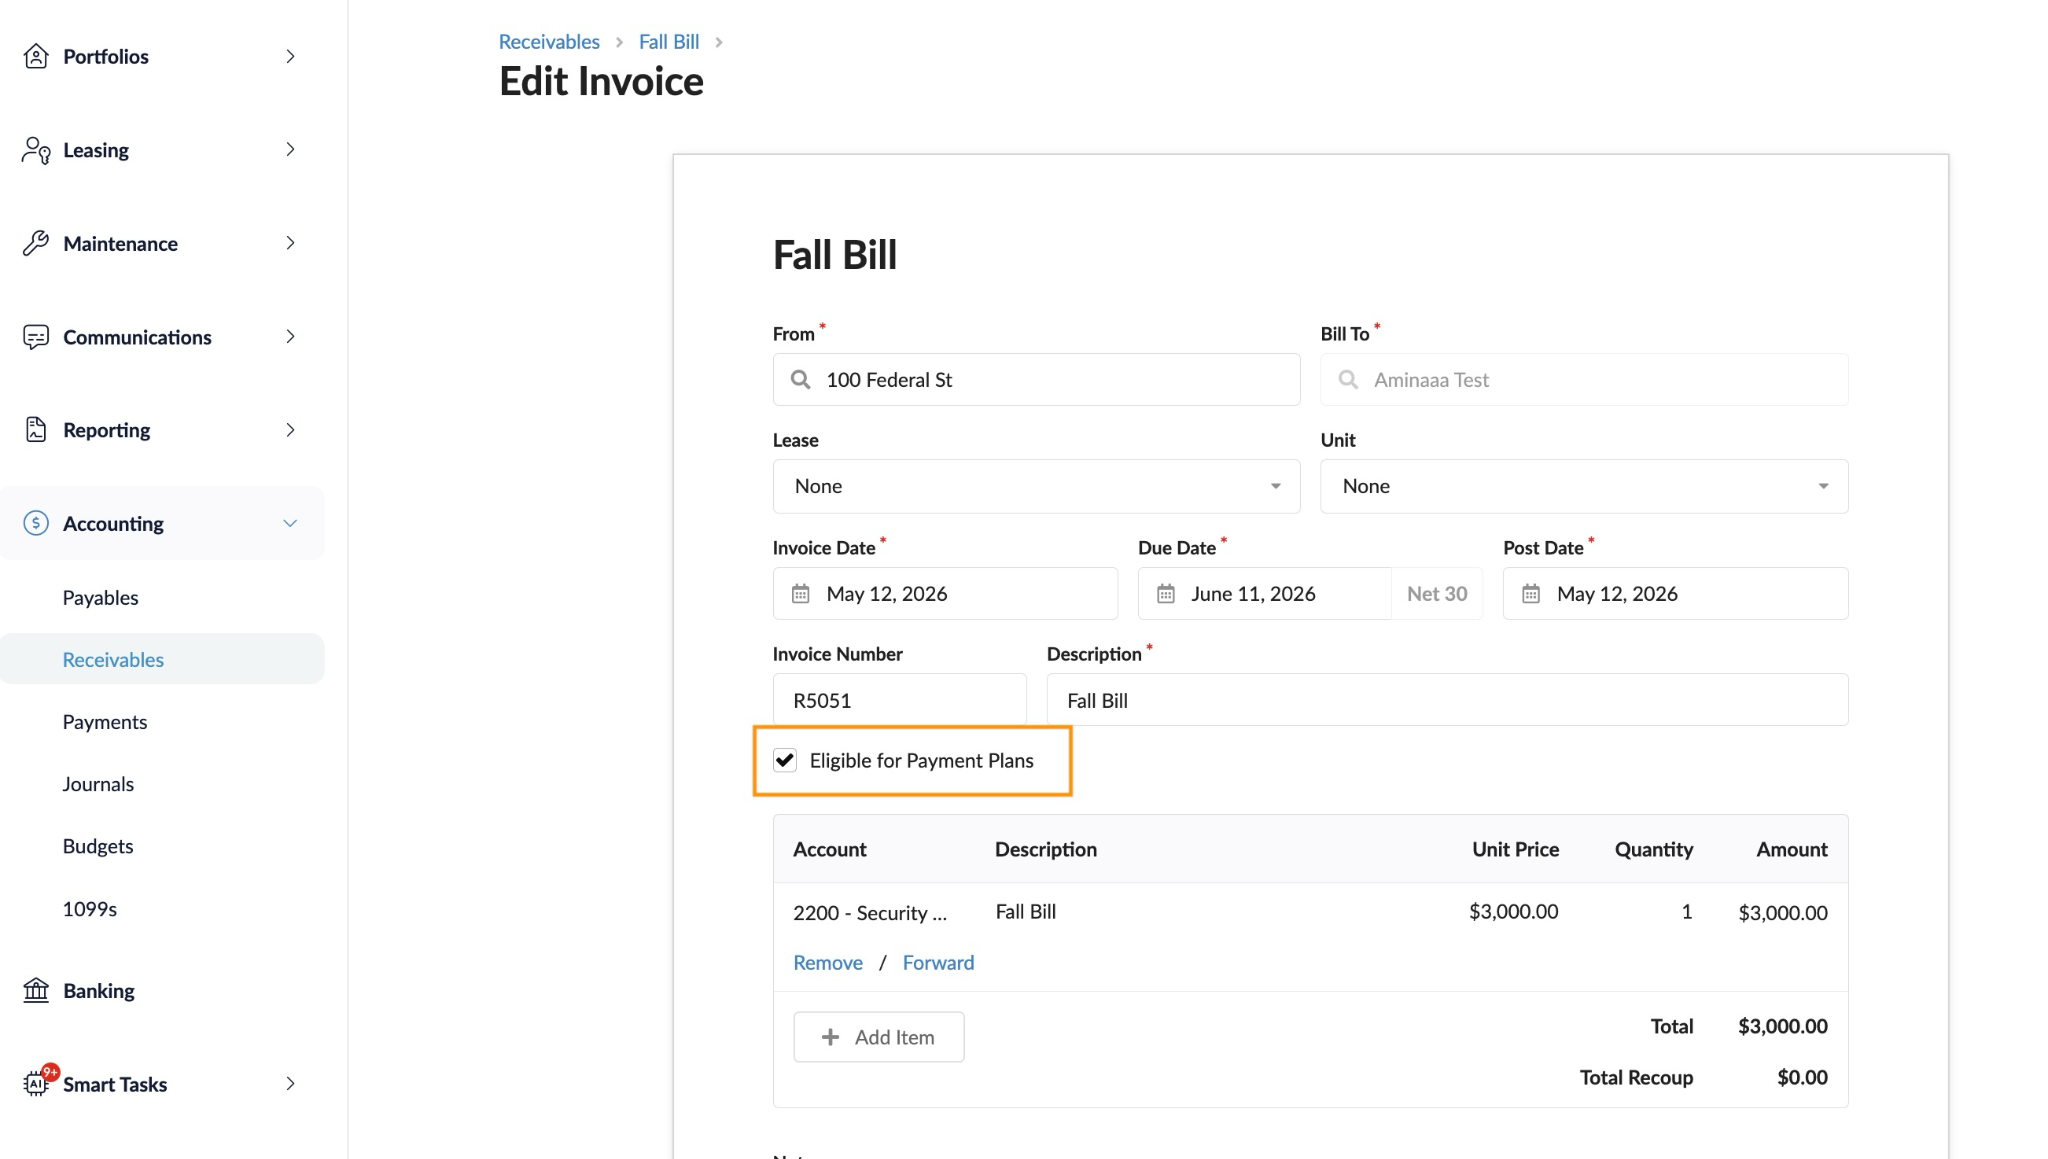Viewport: 2048px width, 1159px height.
Task: Click the plus icon on Add Item
Action: tap(830, 1037)
